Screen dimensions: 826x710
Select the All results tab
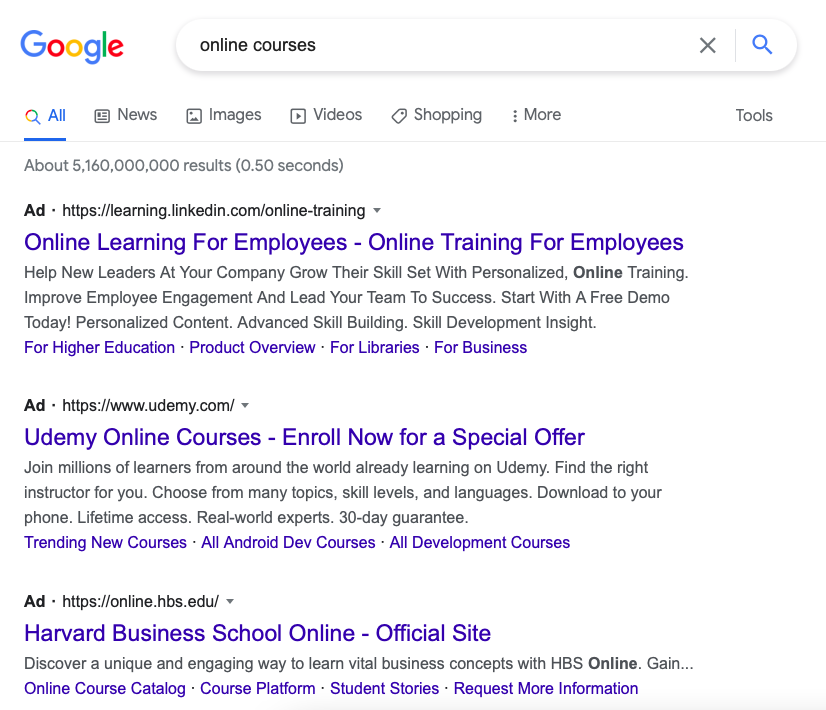click(46, 115)
